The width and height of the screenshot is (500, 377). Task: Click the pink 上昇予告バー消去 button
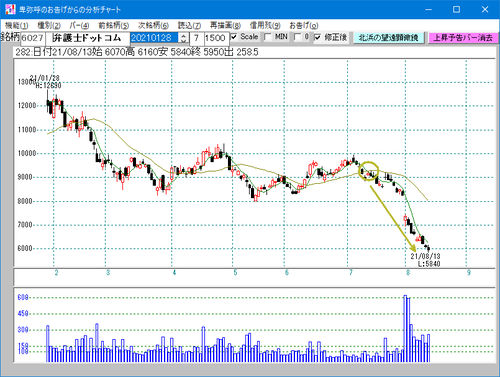pyautogui.click(x=463, y=38)
